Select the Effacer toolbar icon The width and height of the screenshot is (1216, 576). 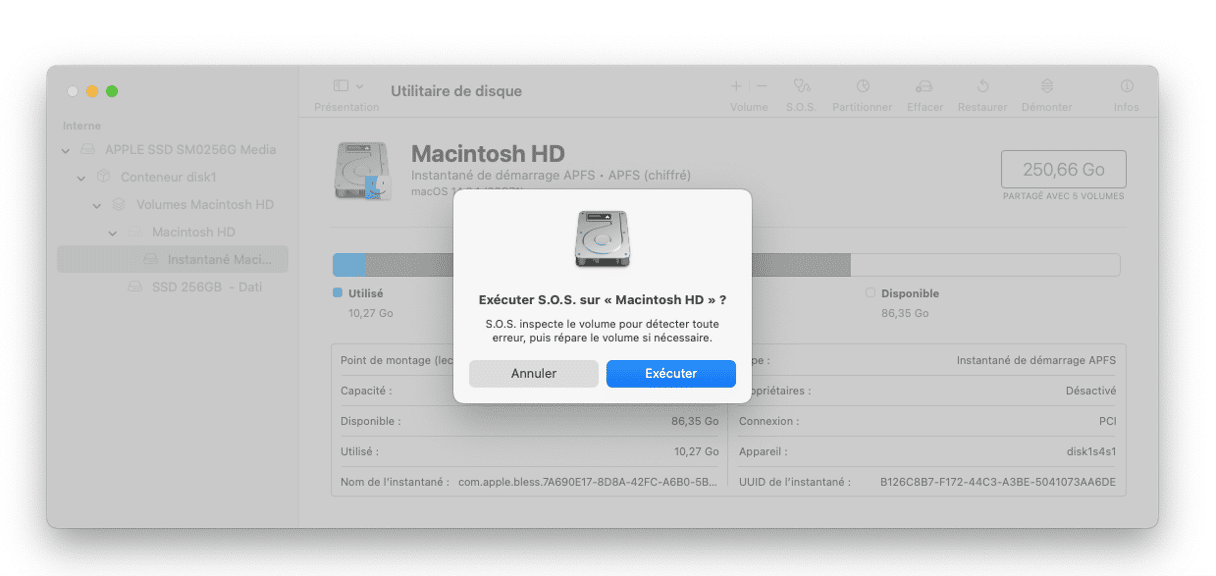[x=924, y=87]
